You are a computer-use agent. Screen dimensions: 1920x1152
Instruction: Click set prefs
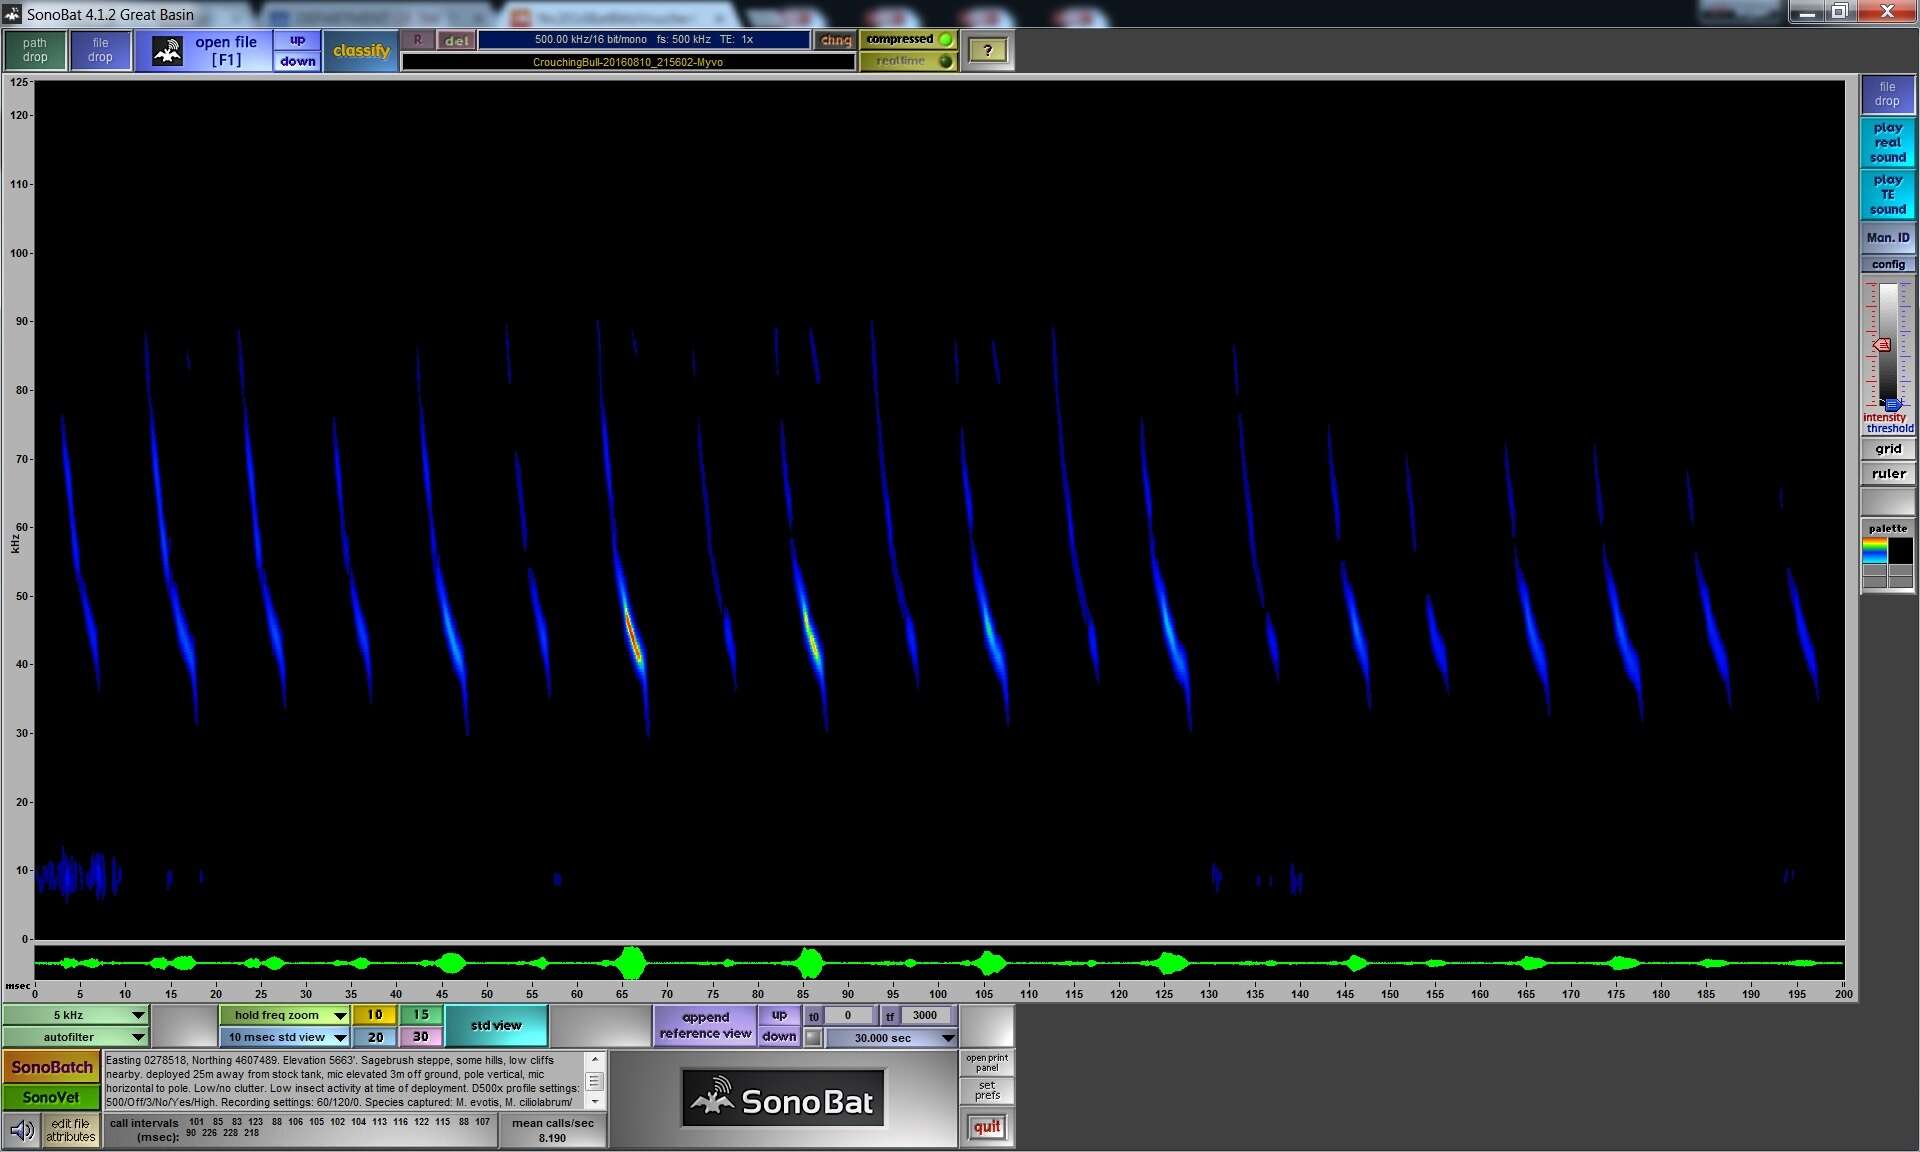coord(987,1090)
